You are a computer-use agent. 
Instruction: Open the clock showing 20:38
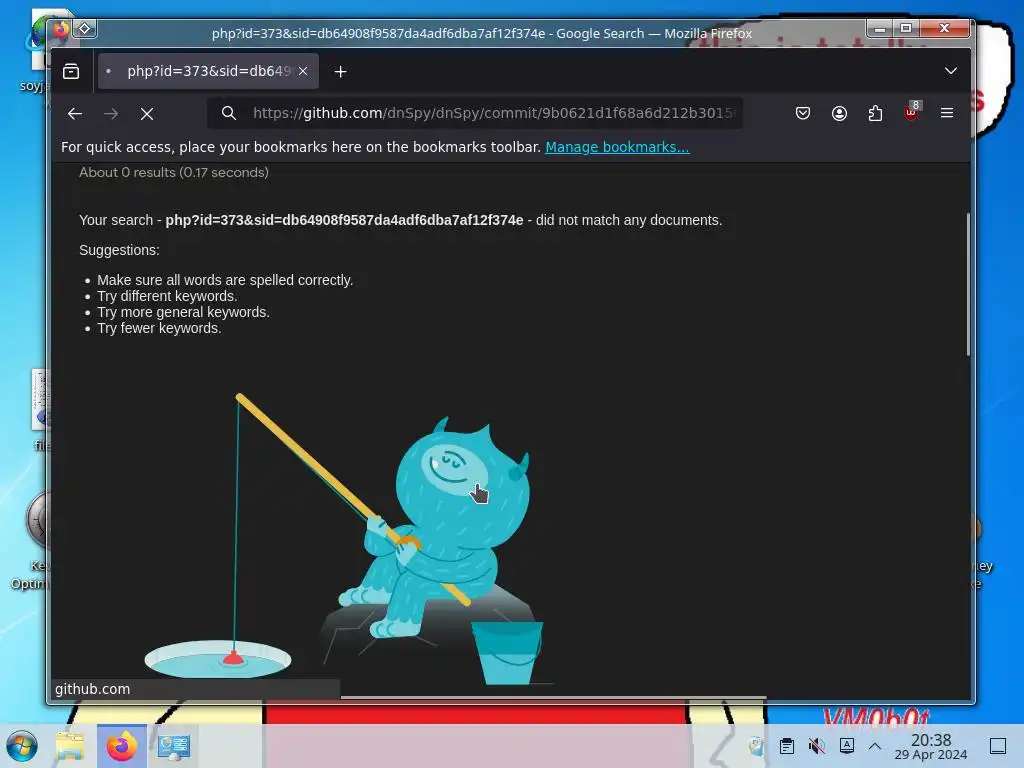931,746
